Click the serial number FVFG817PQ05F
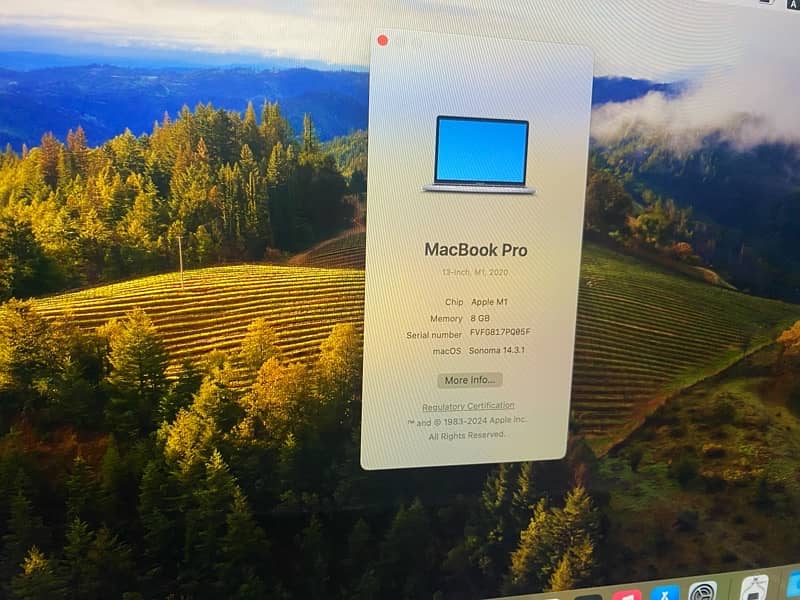The height and width of the screenshot is (600, 800). 501,333
